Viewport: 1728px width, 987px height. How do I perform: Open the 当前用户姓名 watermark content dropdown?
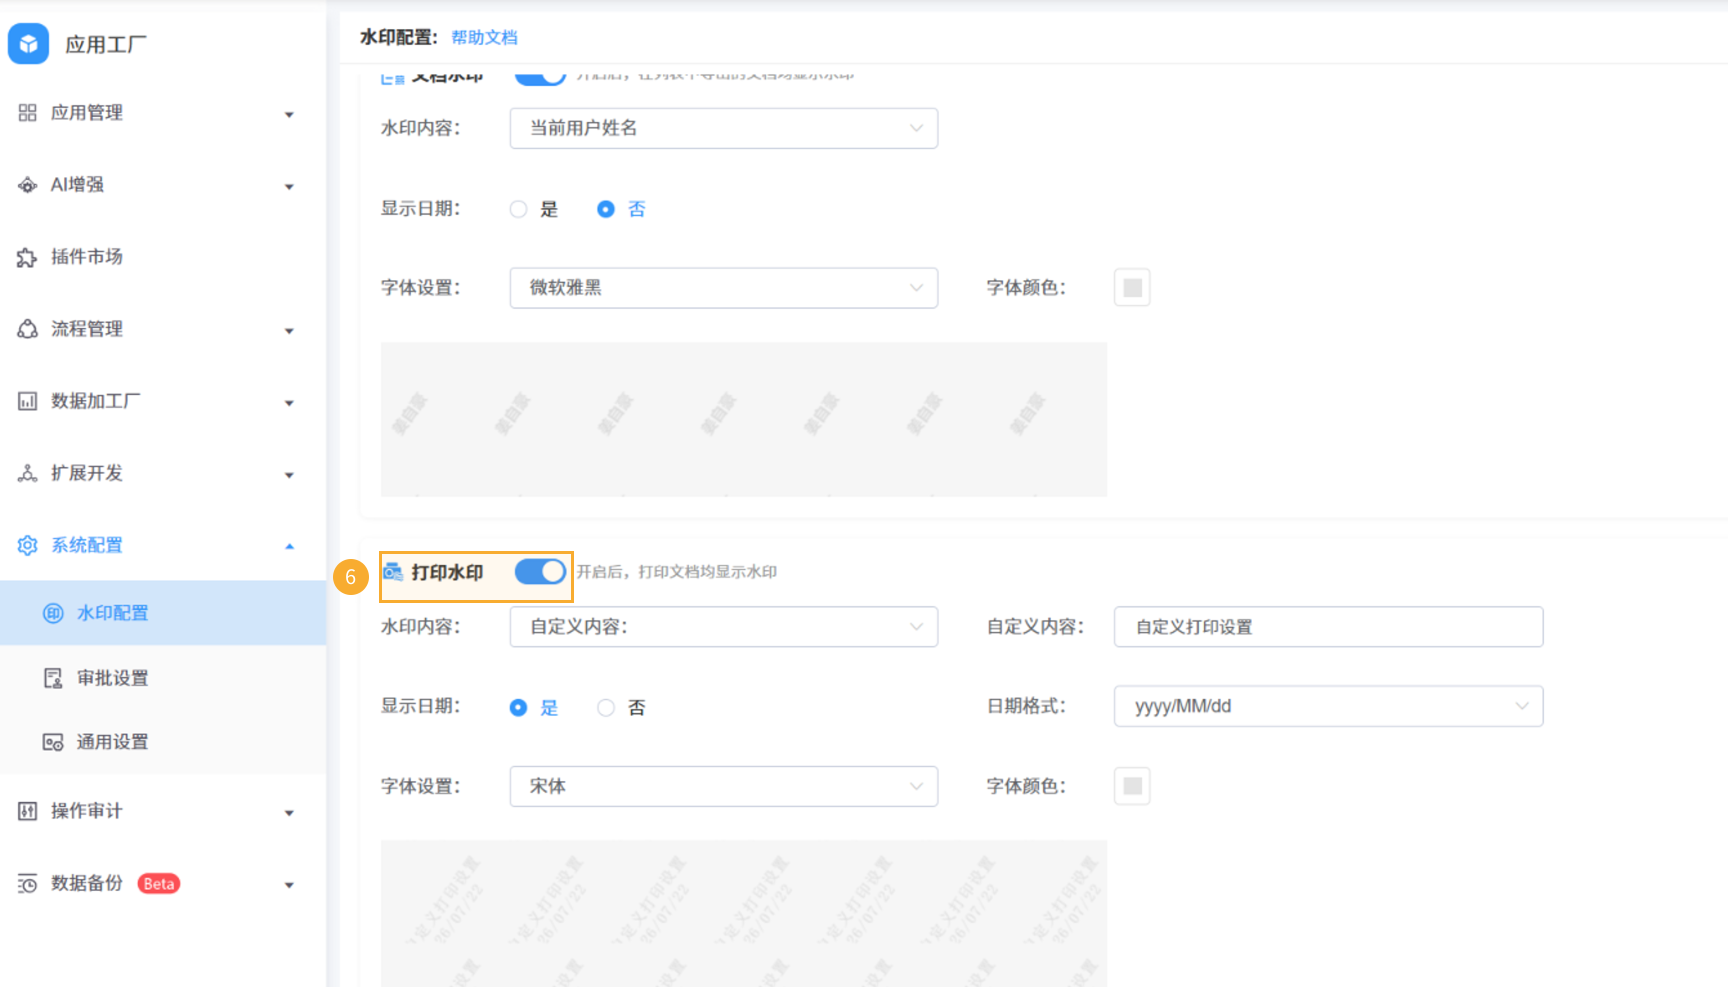point(724,128)
